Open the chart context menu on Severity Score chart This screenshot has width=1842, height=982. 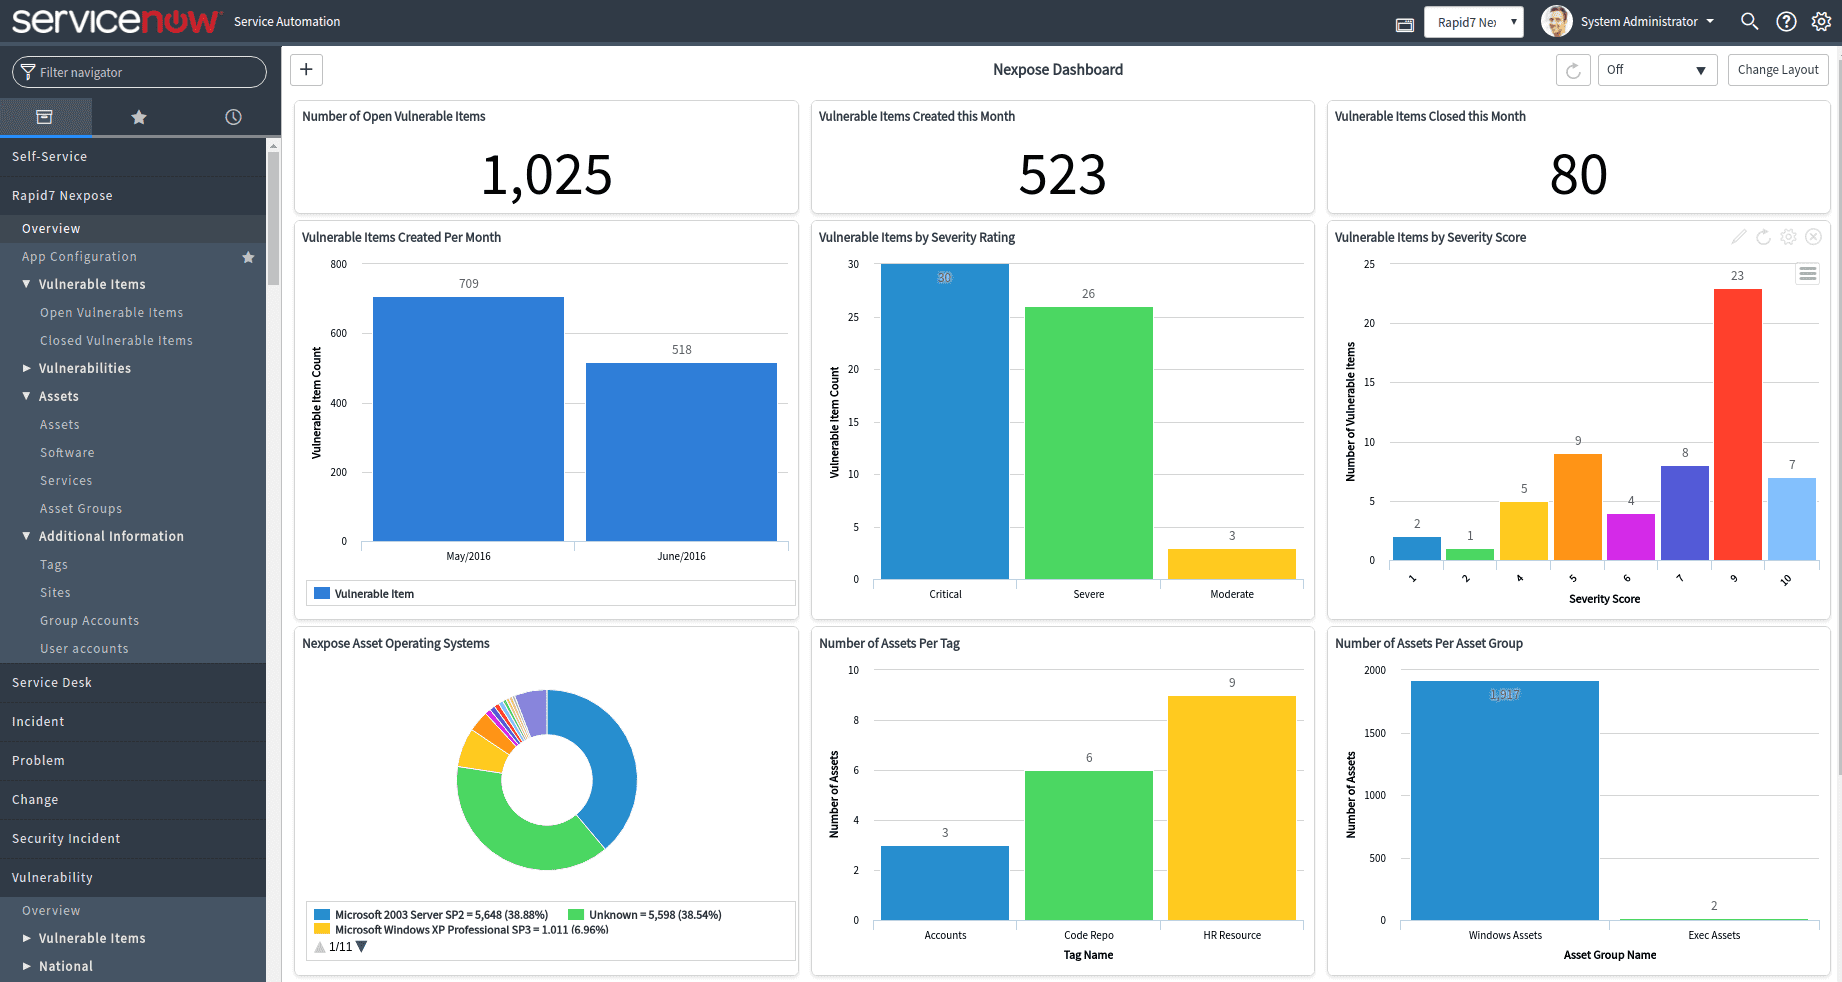(x=1807, y=273)
